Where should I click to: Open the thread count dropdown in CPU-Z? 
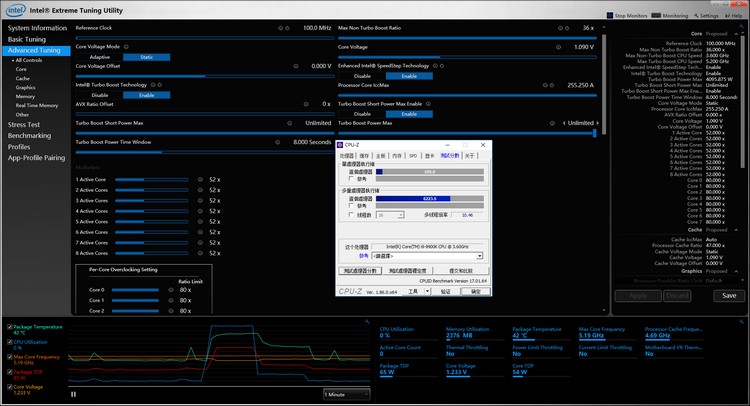point(390,215)
